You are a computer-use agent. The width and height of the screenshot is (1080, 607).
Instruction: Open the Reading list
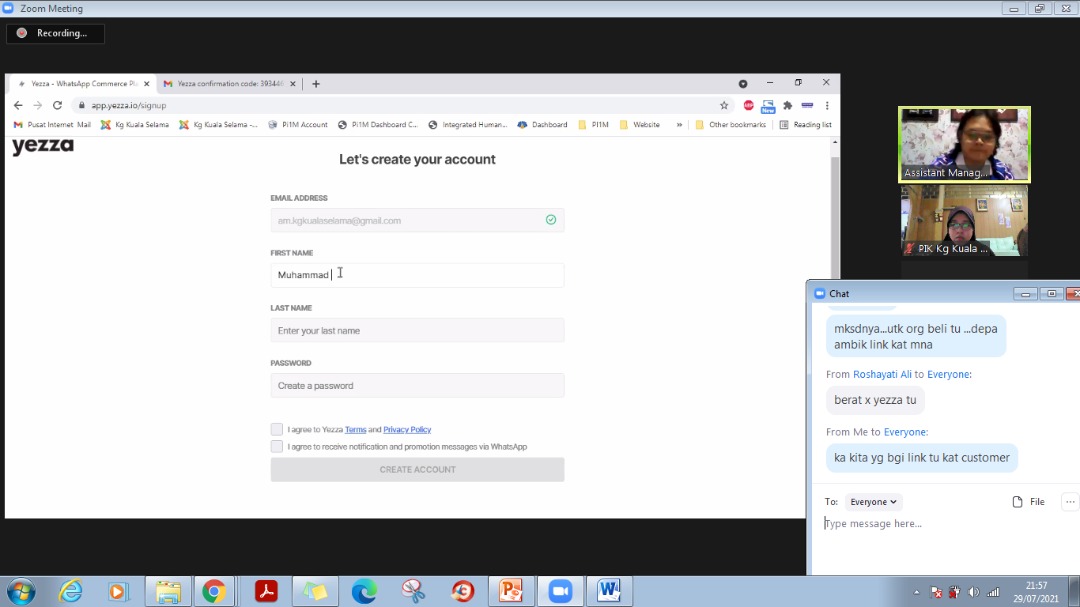pos(805,125)
